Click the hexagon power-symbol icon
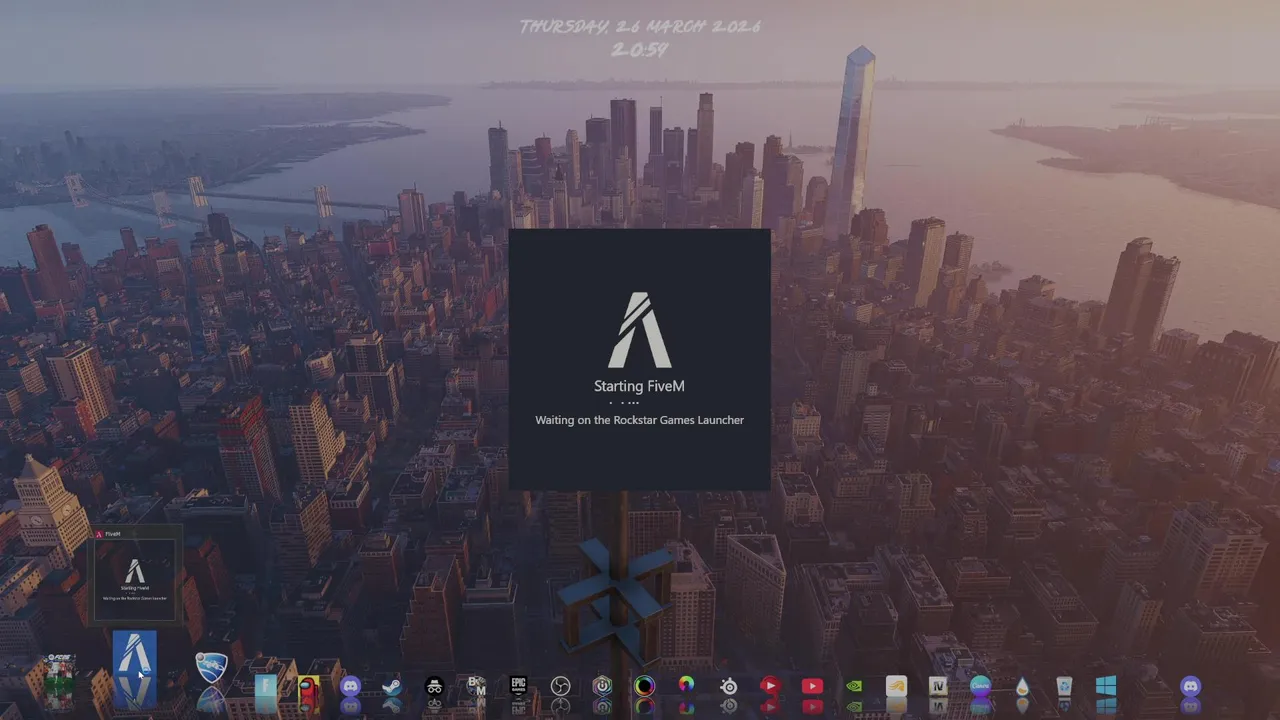 pos(602,686)
